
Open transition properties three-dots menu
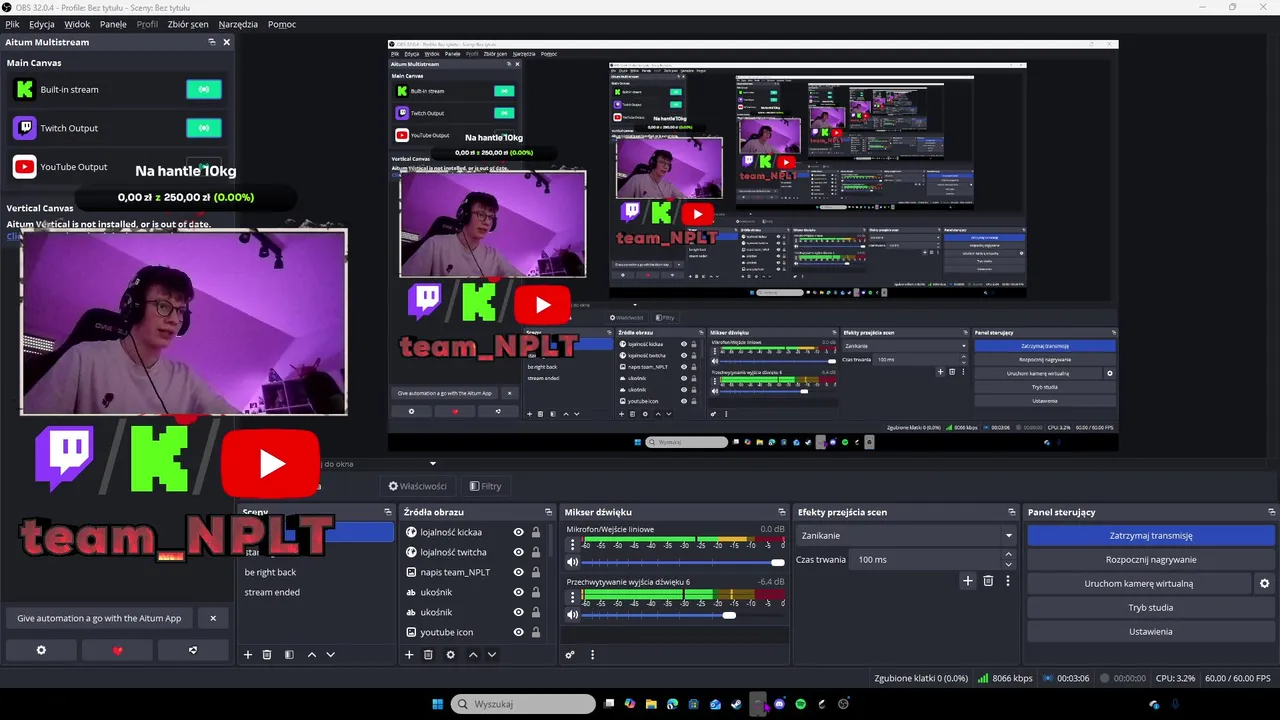(1008, 581)
